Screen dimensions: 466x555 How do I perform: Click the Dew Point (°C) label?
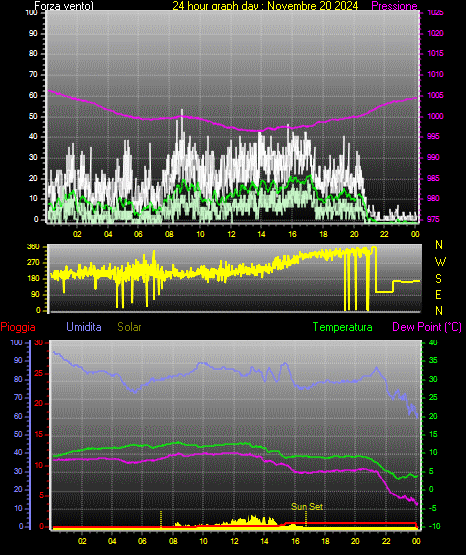pyautogui.click(x=427, y=327)
